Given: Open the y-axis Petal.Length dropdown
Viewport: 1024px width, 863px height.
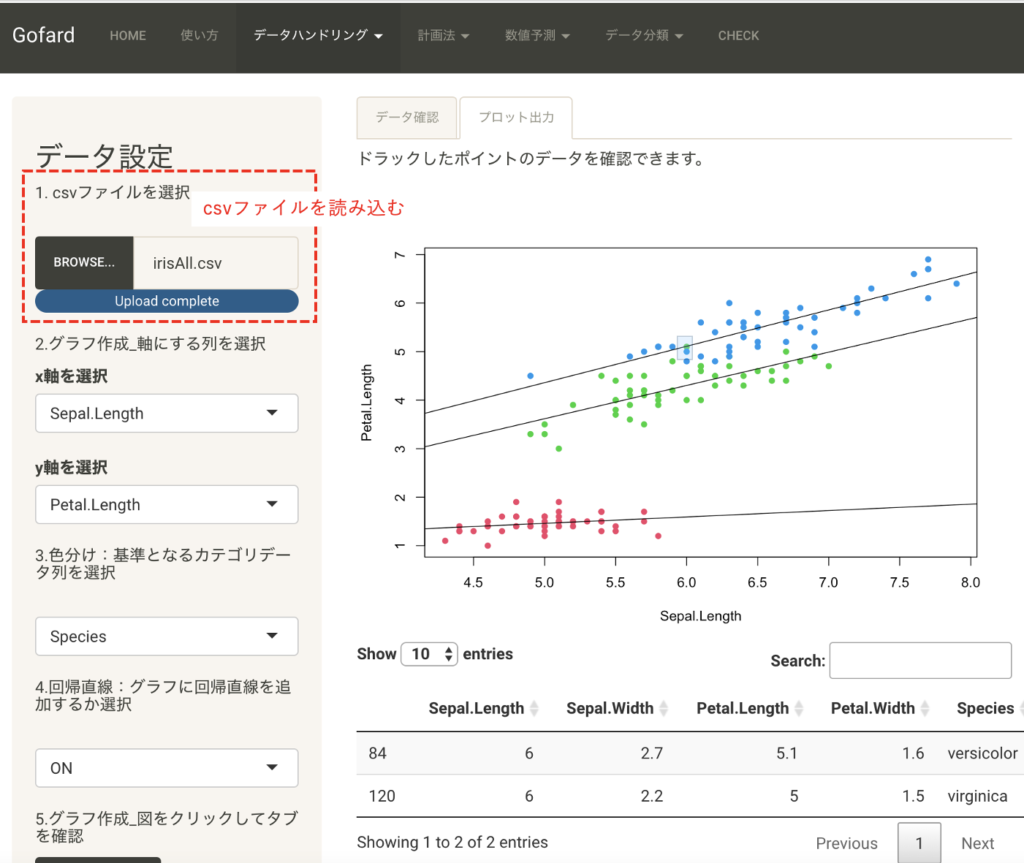Looking at the screenshot, I should pos(166,504).
